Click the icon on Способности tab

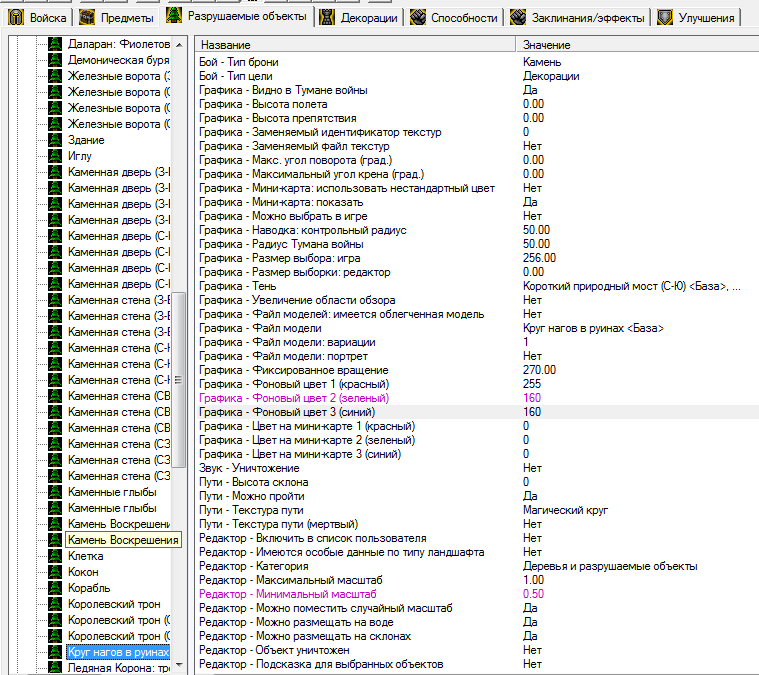point(418,18)
